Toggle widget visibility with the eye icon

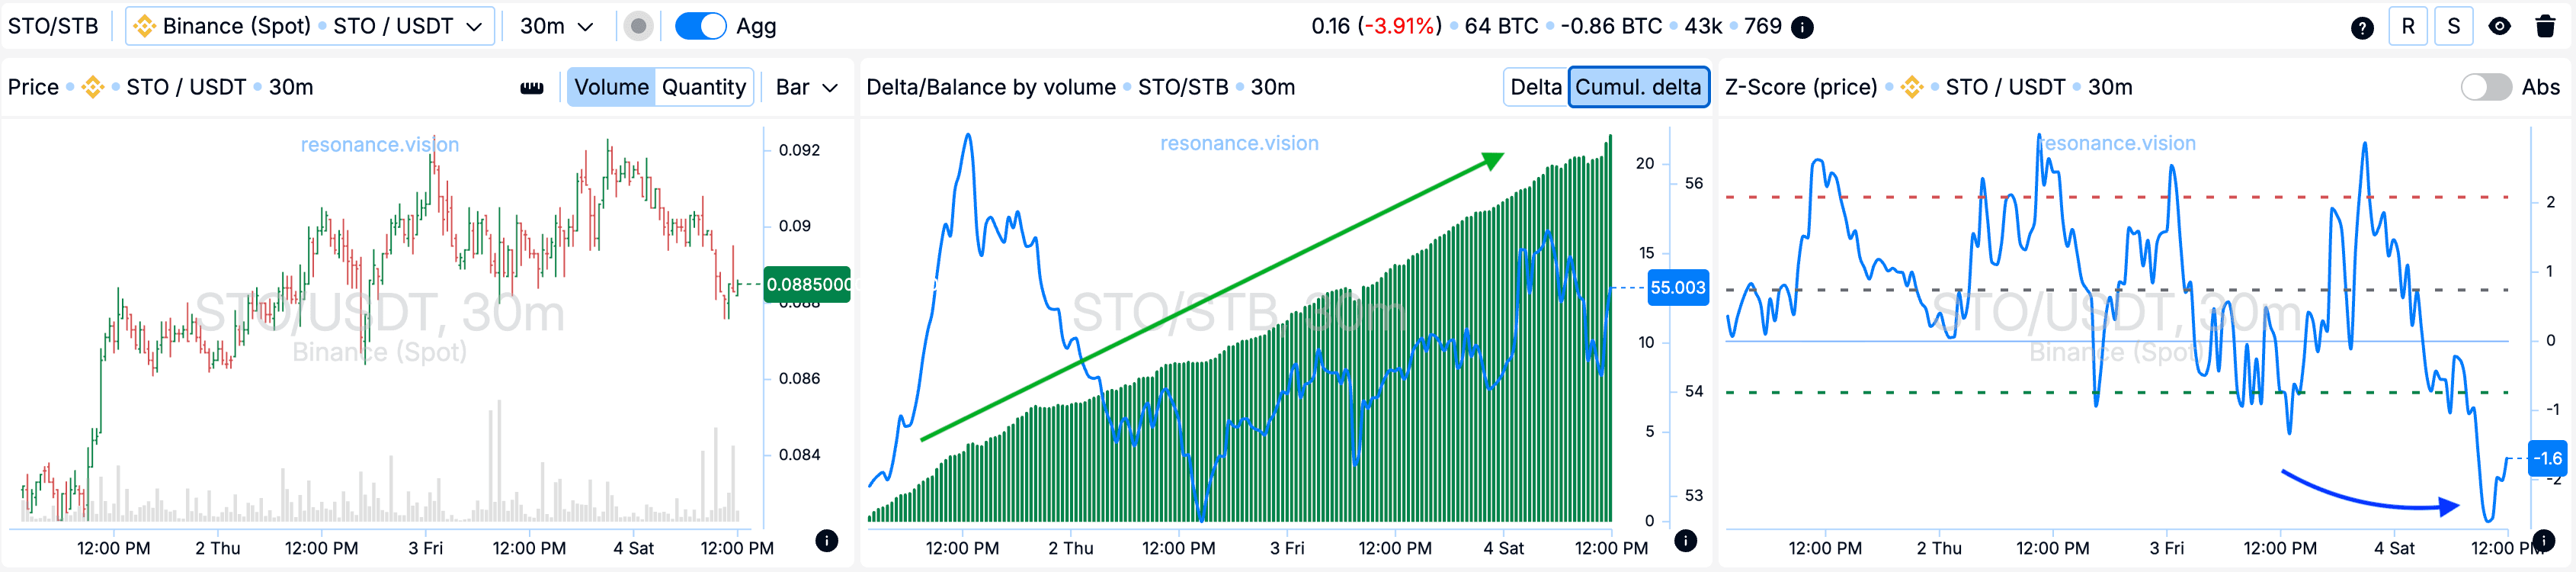pyautogui.click(x=2499, y=27)
